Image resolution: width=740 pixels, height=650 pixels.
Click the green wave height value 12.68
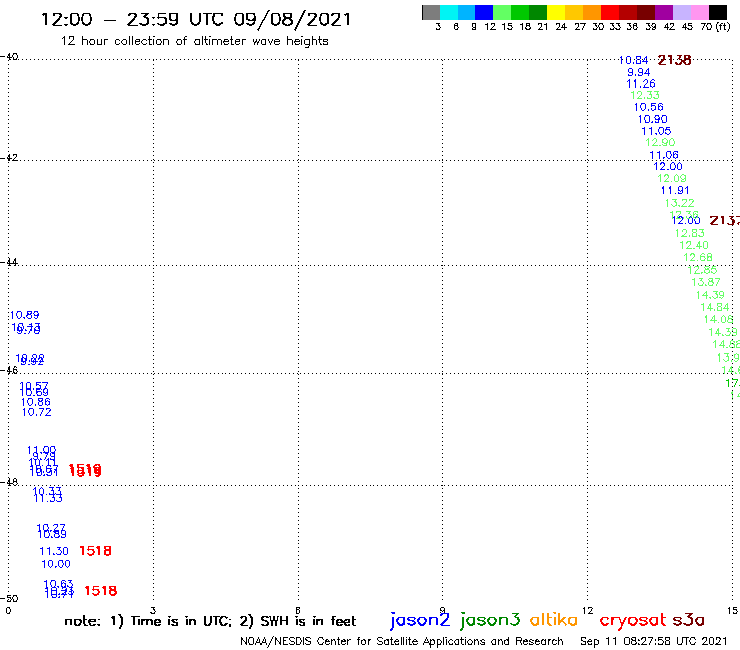point(698,258)
